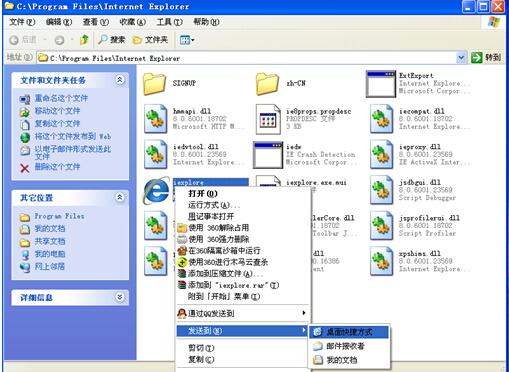Open the Views icon dropdown in toolbar

coord(187,40)
